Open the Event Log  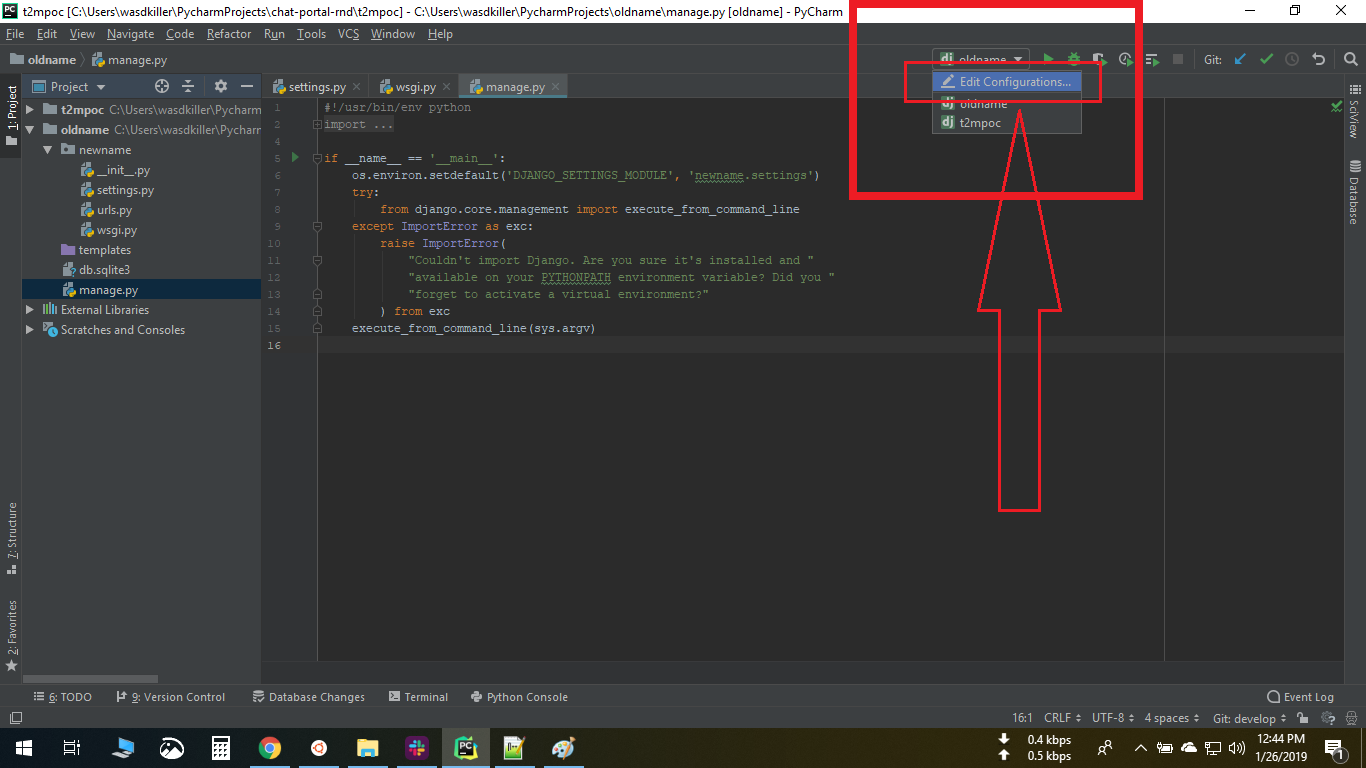point(1300,697)
